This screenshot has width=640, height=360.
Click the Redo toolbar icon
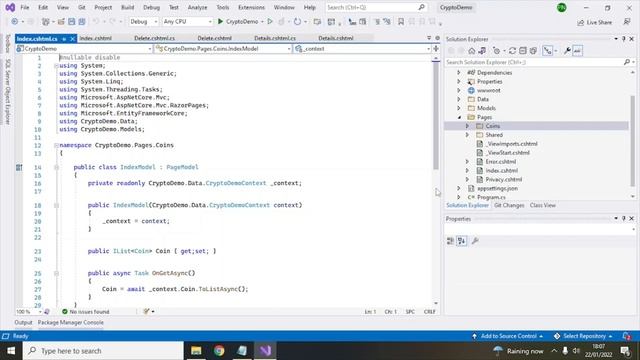[x=113, y=22]
